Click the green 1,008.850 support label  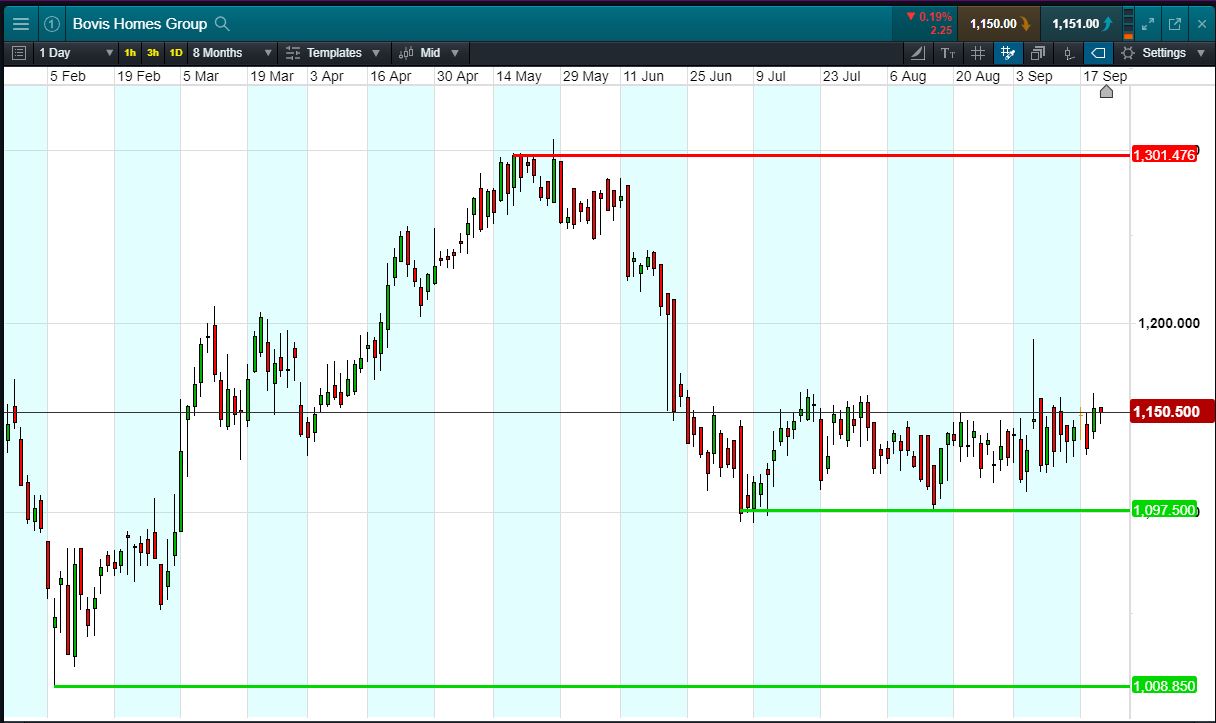(1164, 686)
